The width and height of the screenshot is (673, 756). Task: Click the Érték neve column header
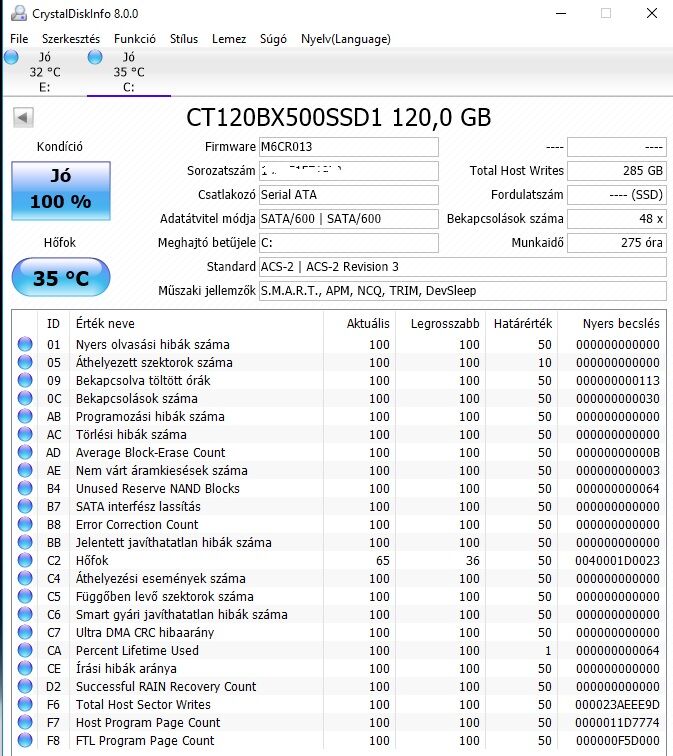[105, 324]
